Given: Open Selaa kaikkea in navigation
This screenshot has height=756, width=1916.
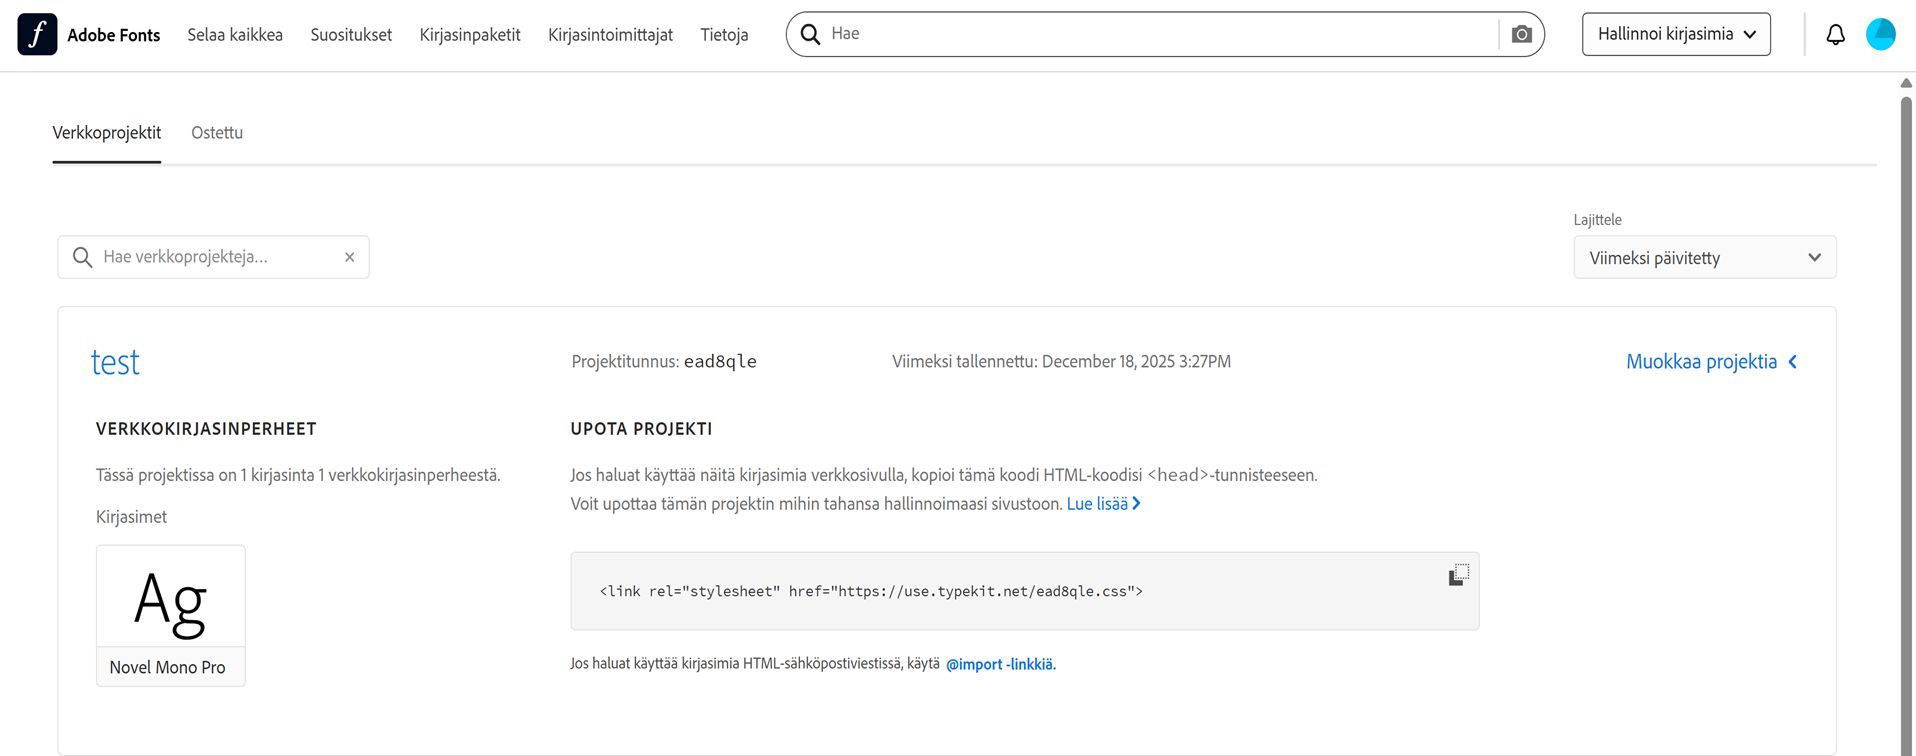Looking at the screenshot, I should click(x=235, y=35).
